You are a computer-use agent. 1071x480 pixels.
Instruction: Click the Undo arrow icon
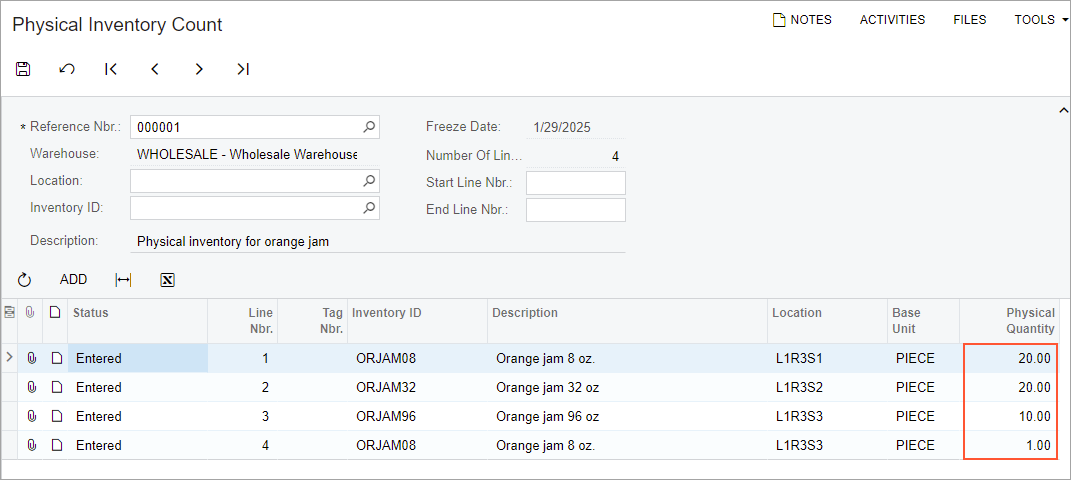[67, 69]
